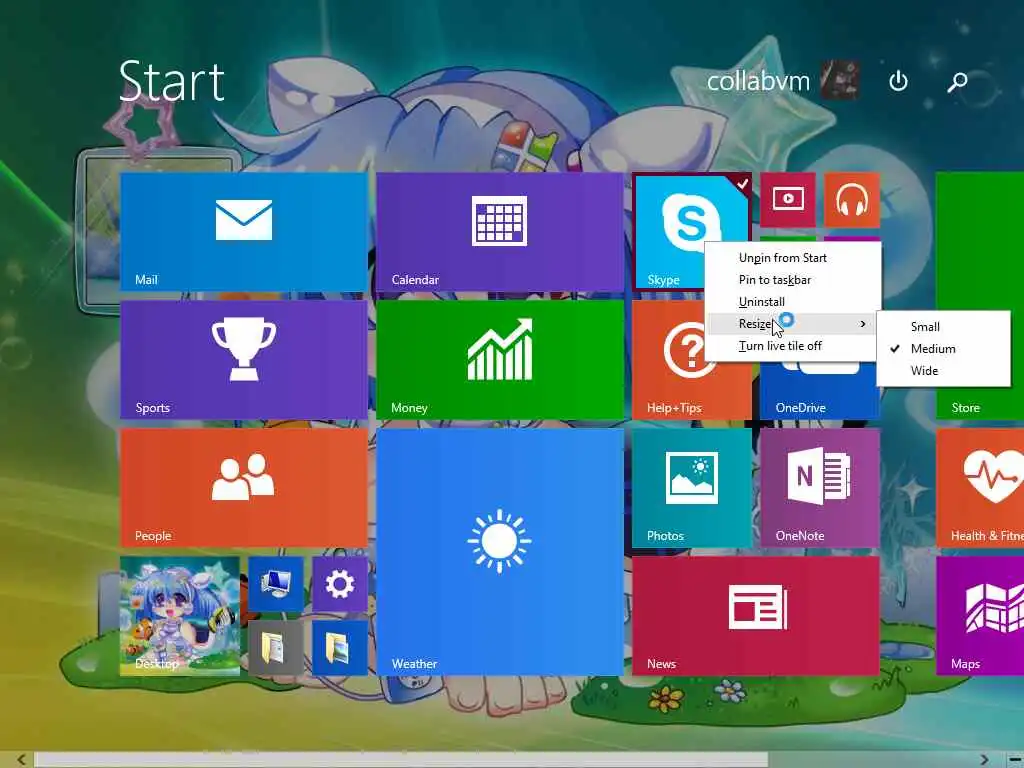
Task: Launch the OneNote tile
Action: [x=820, y=487]
